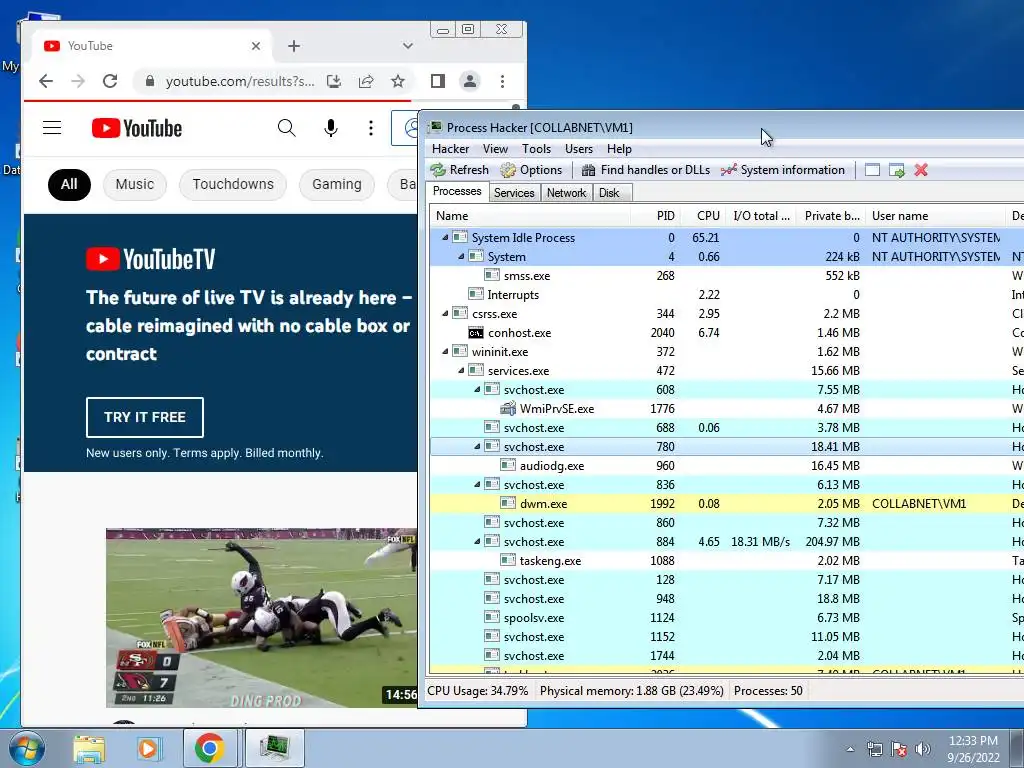
Task: Collapse svchost.exe PID 836 node
Action: click(477, 485)
